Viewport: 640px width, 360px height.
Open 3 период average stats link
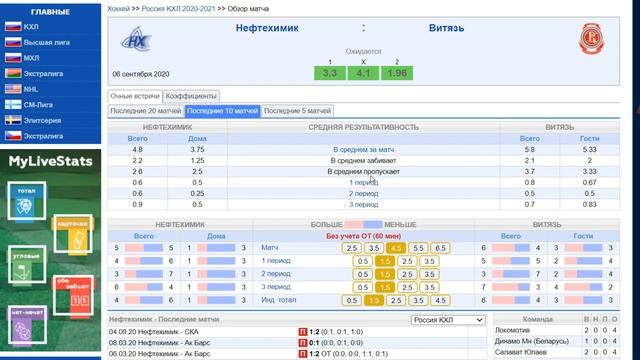point(363,204)
